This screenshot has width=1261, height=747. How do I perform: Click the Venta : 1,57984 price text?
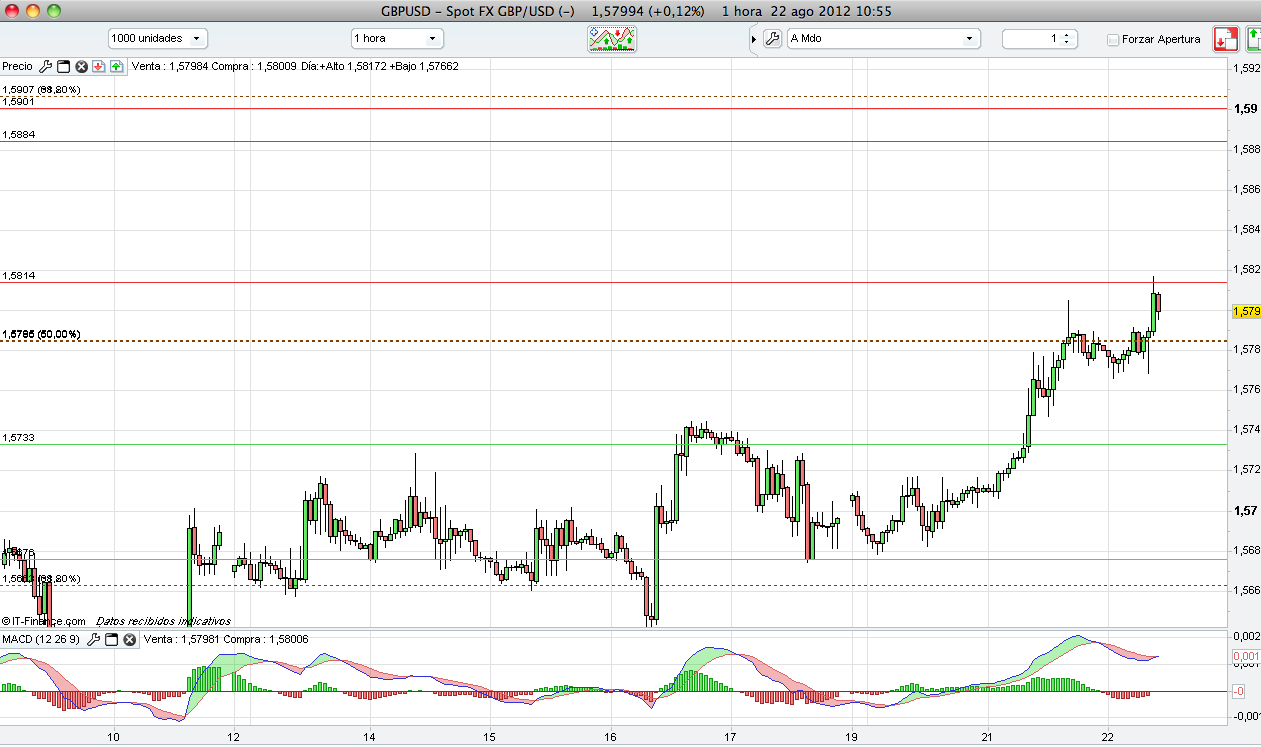171,66
